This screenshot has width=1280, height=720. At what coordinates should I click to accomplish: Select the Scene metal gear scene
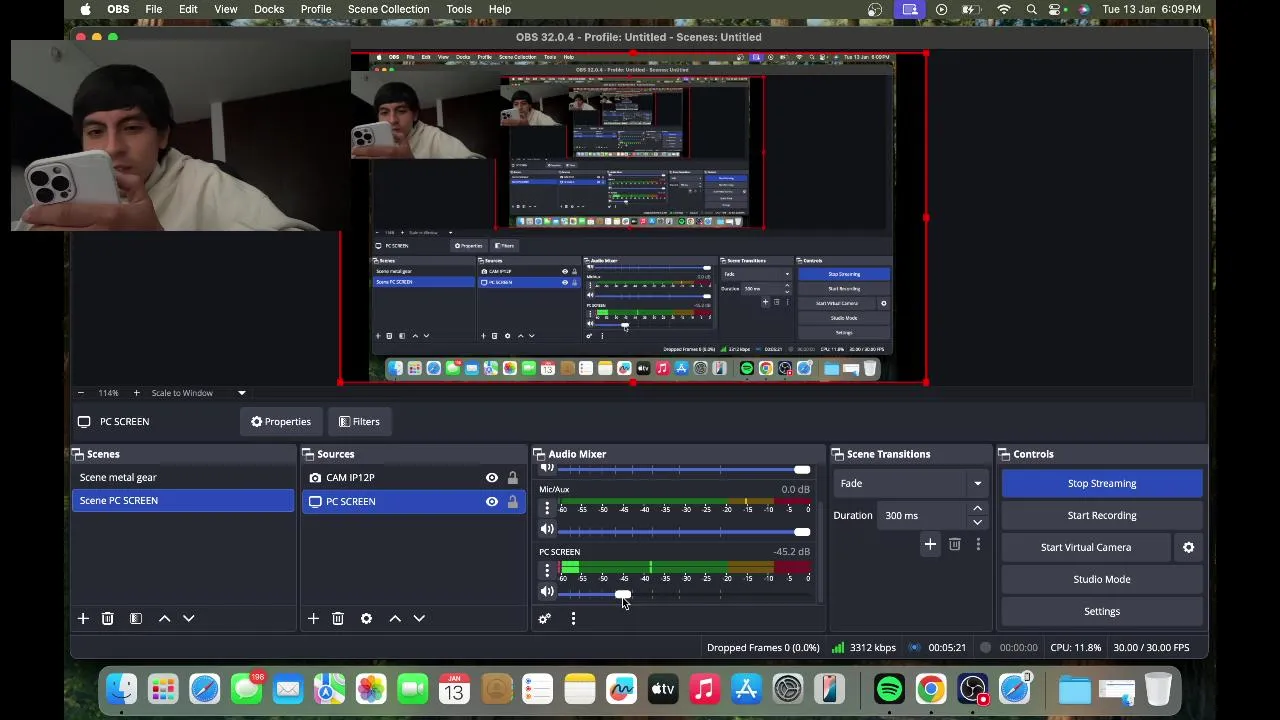click(x=183, y=478)
